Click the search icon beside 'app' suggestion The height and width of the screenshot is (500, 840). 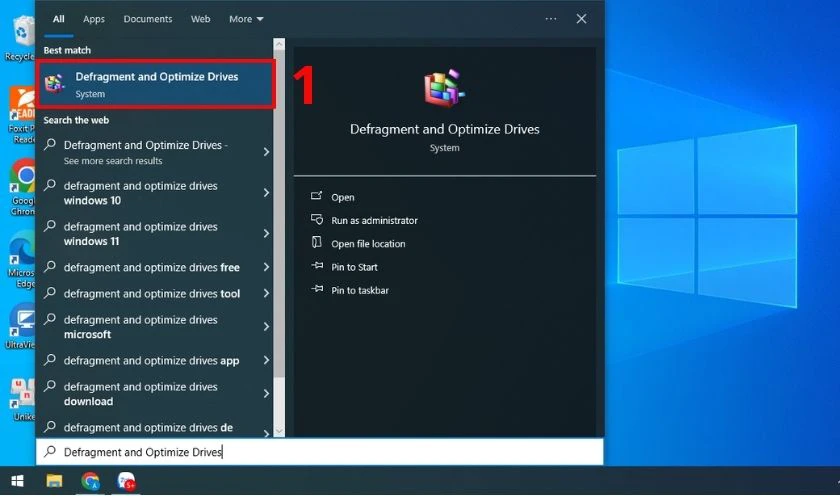coord(50,360)
